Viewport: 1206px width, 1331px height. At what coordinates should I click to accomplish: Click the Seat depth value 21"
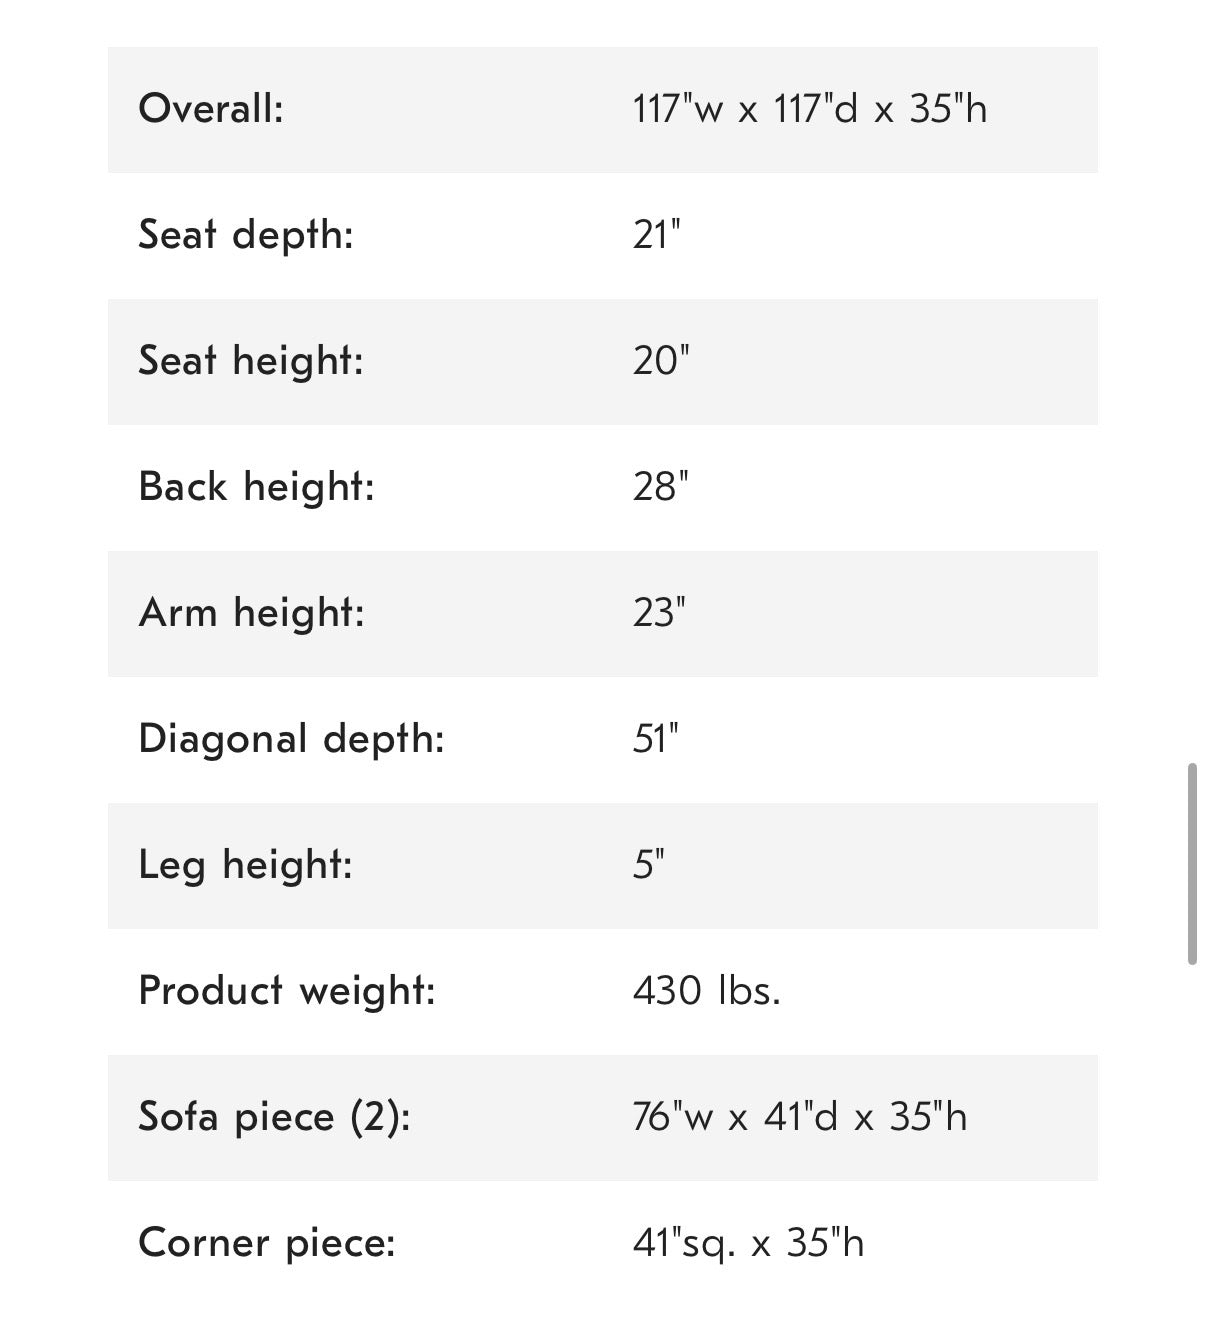pos(656,235)
